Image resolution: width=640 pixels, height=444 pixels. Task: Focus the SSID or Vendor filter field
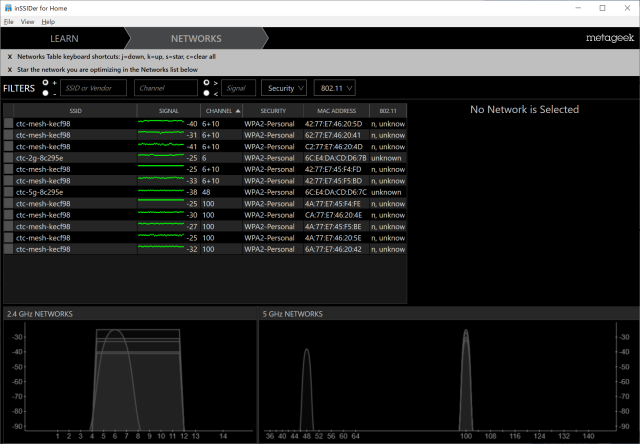93,88
